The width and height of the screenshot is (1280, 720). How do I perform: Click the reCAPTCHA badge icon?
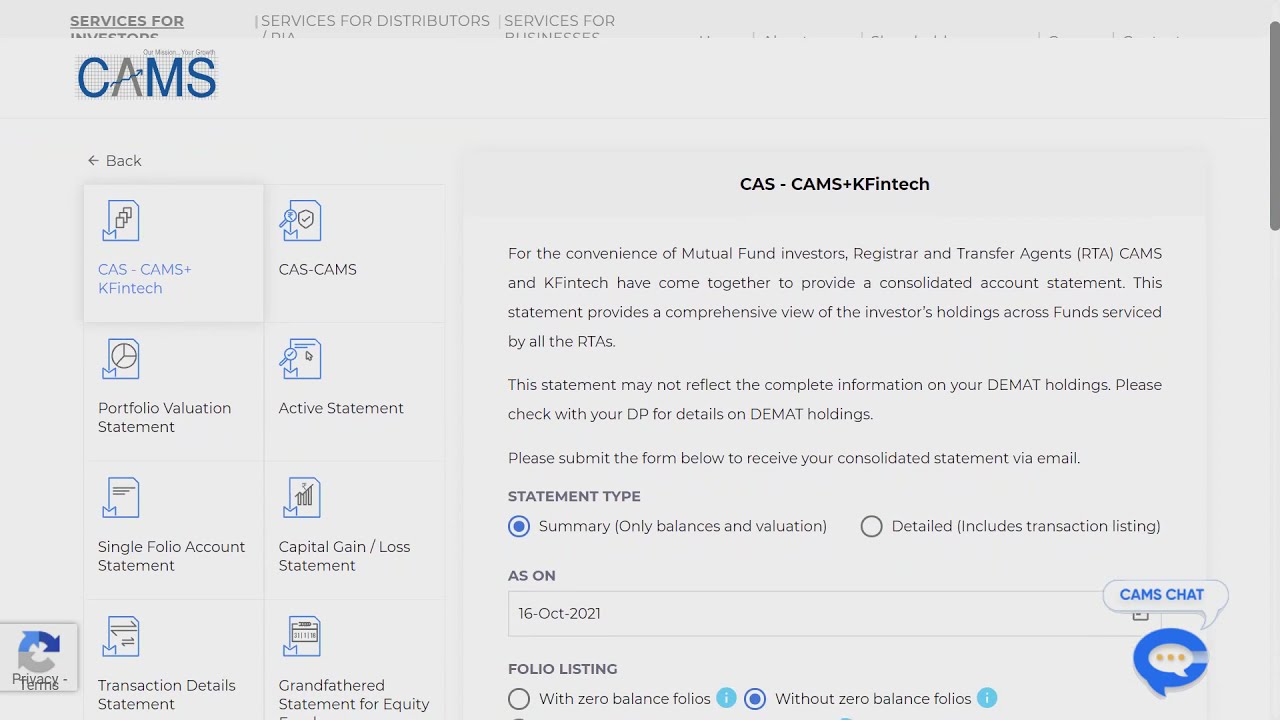[x=38, y=651]
